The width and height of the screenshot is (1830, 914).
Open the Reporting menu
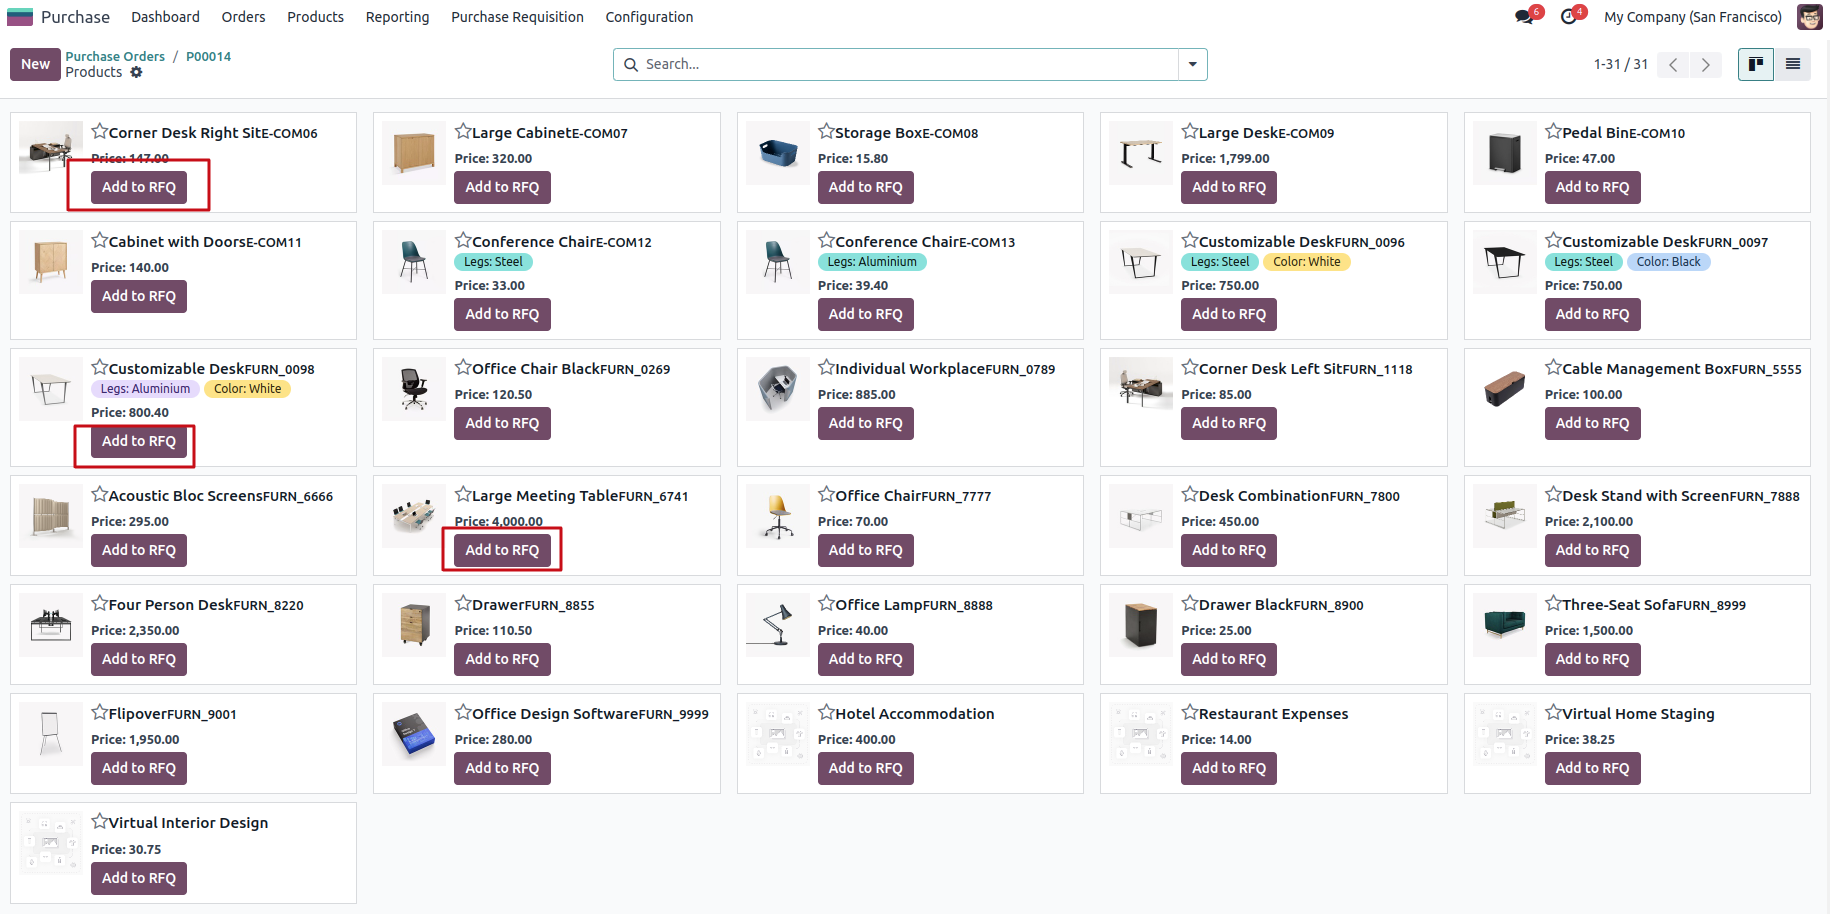click(x=397, y=17)
